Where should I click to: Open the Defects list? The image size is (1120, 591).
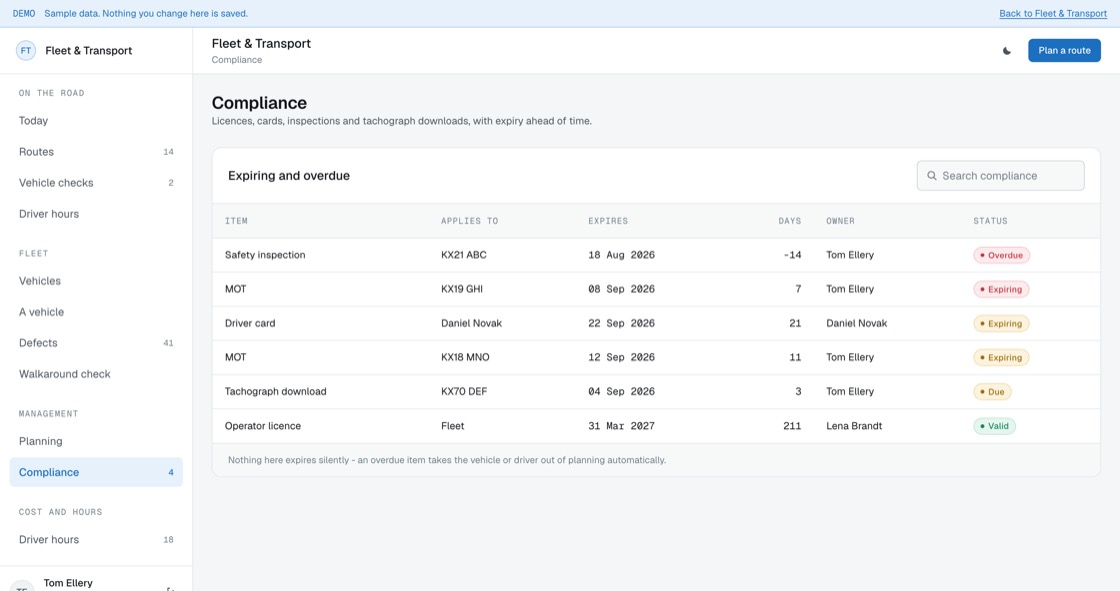(96, 343)
